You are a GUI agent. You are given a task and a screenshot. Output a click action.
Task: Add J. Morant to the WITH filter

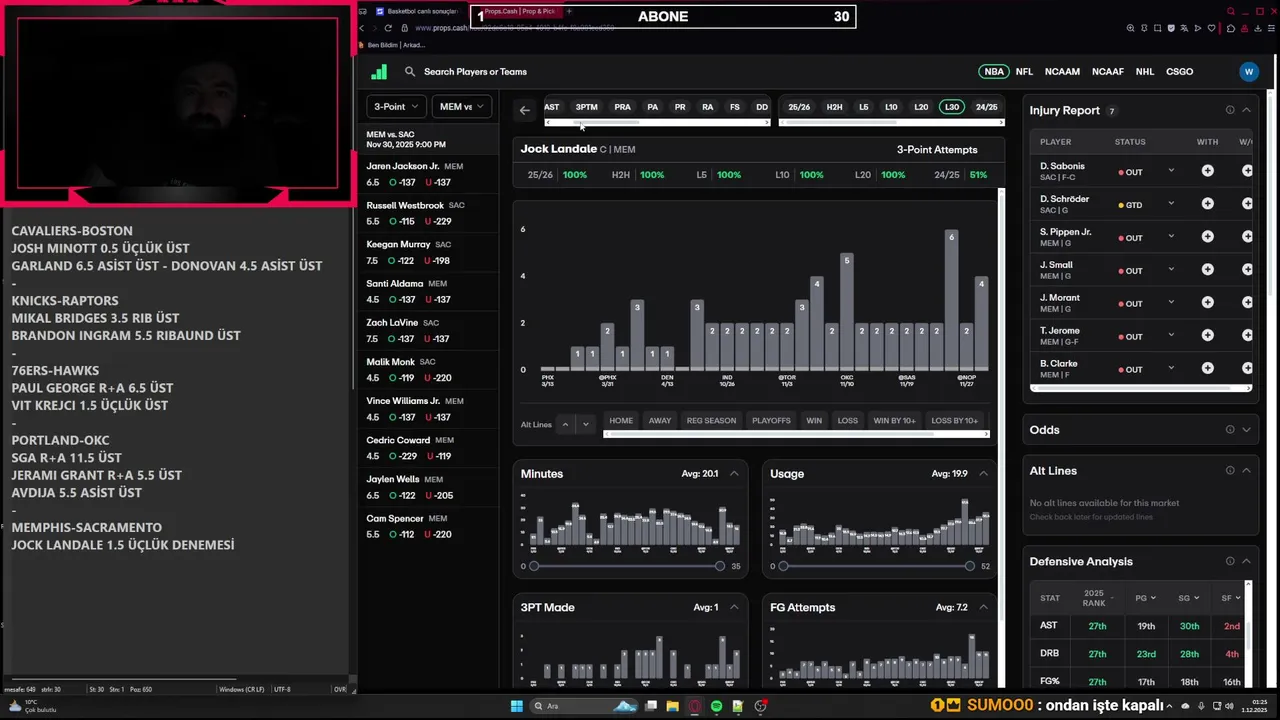(x=1208, y=303)
